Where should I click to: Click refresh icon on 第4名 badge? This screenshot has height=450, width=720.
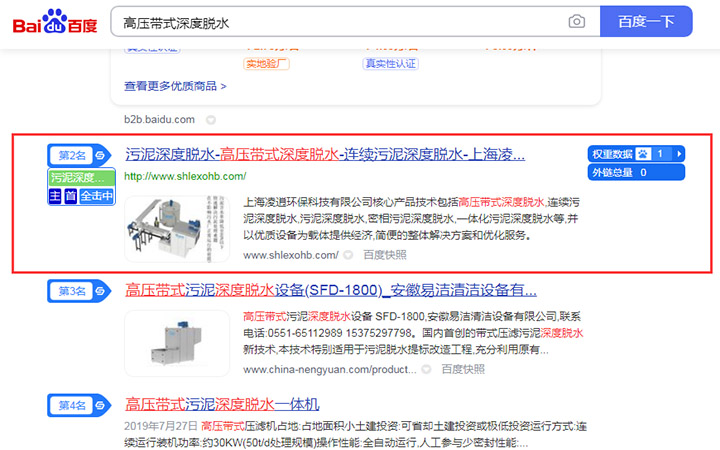point(100,405)
